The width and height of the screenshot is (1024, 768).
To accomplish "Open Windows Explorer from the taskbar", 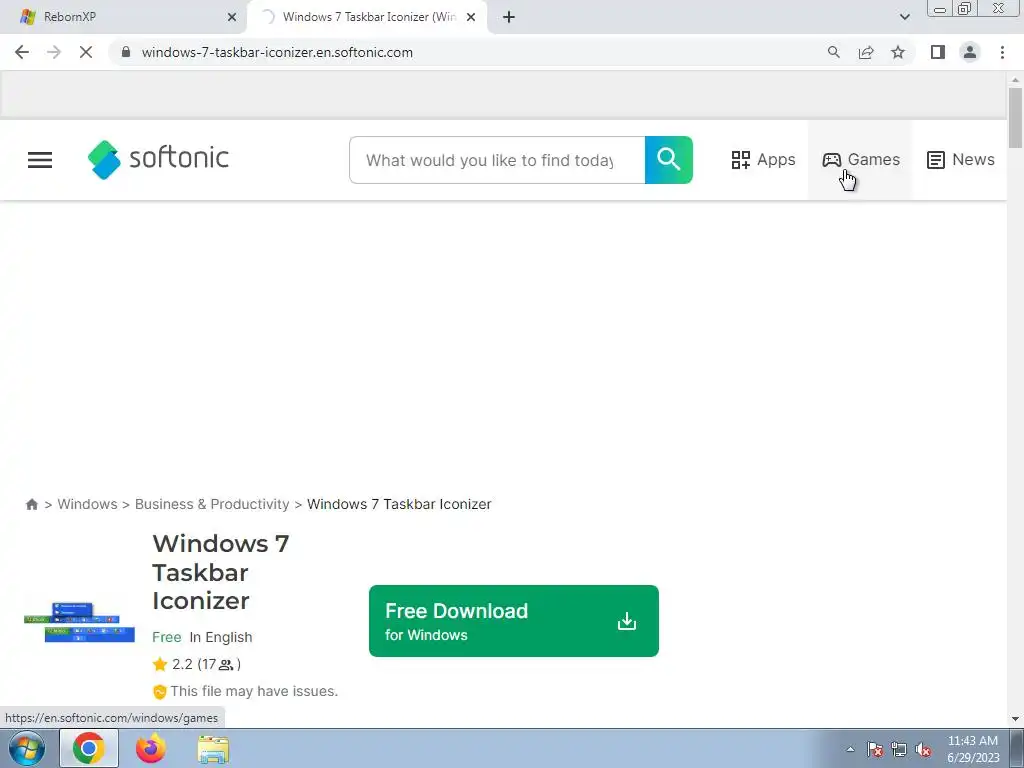I will (x=213, y=749).
